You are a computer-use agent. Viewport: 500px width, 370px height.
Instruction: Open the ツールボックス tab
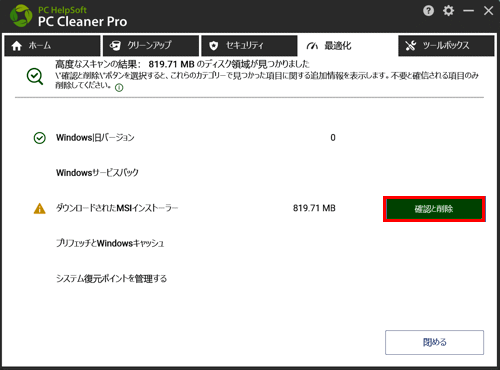pyautogui.click(x=446, y=46)
